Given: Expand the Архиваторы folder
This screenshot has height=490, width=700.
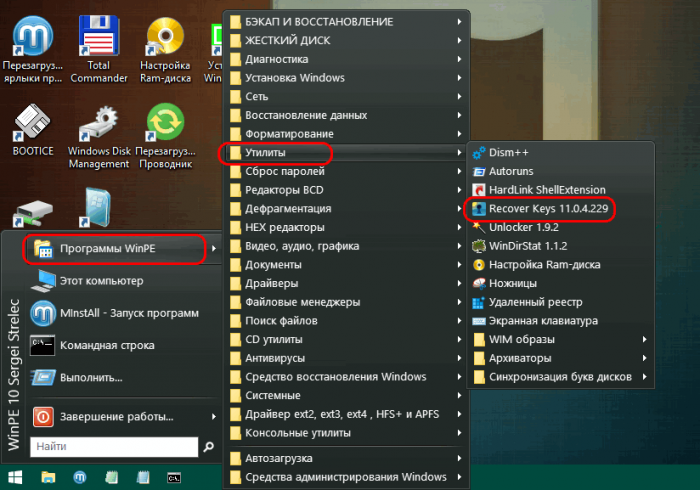Looking at the screenshot, I should point(560,358).
